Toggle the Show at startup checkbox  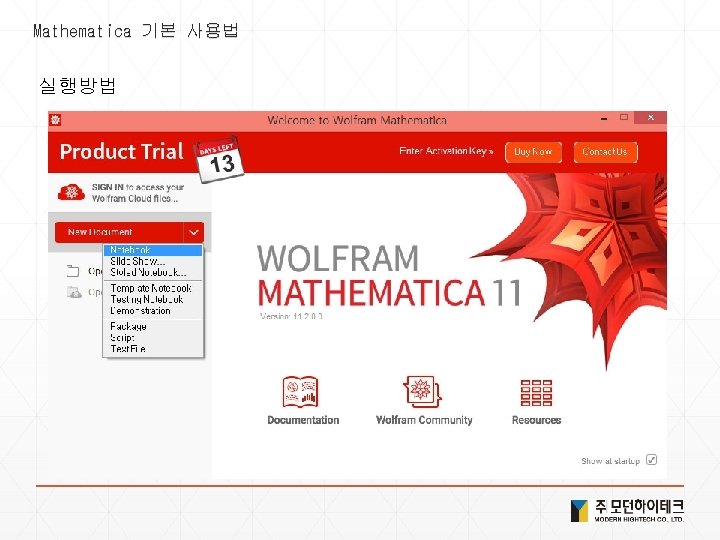click(651, 460)
